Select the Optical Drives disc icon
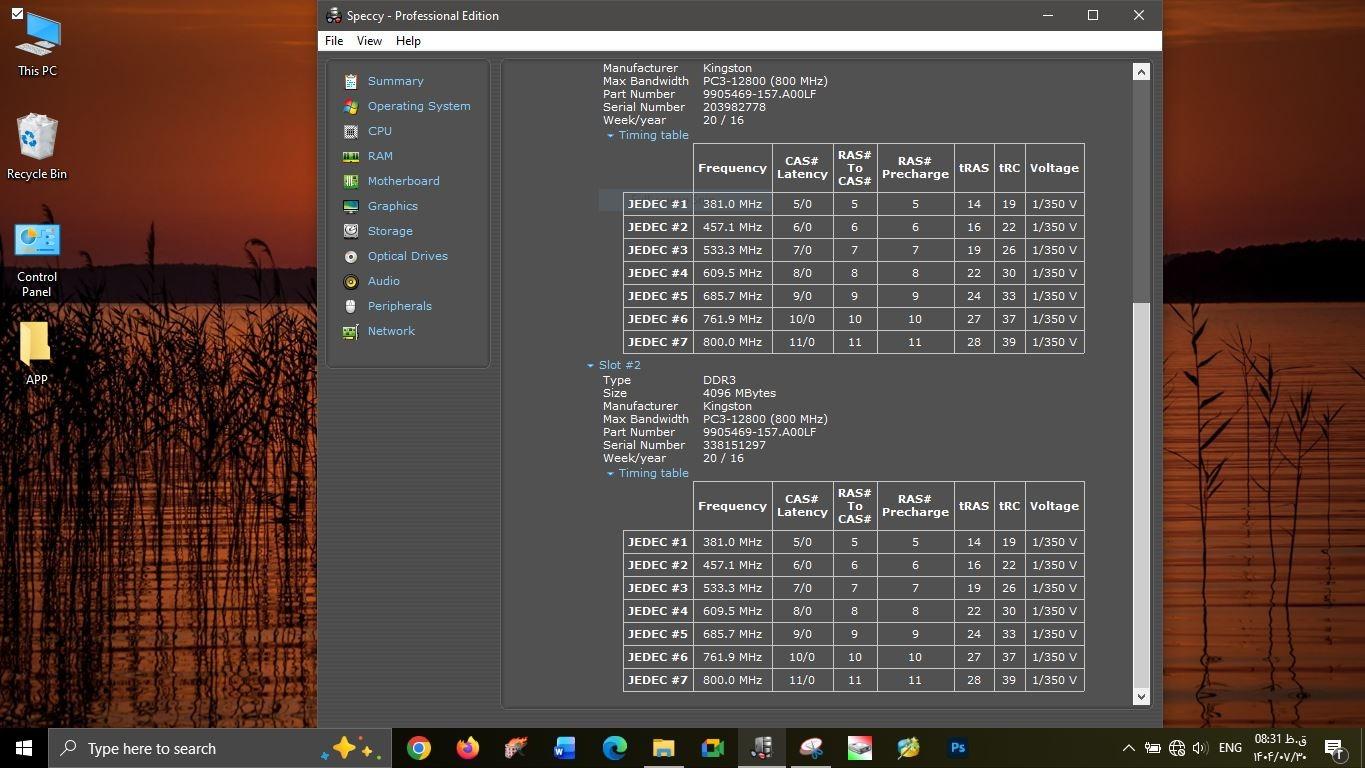This screenshot has width=1365, height=768. [350, 256]
